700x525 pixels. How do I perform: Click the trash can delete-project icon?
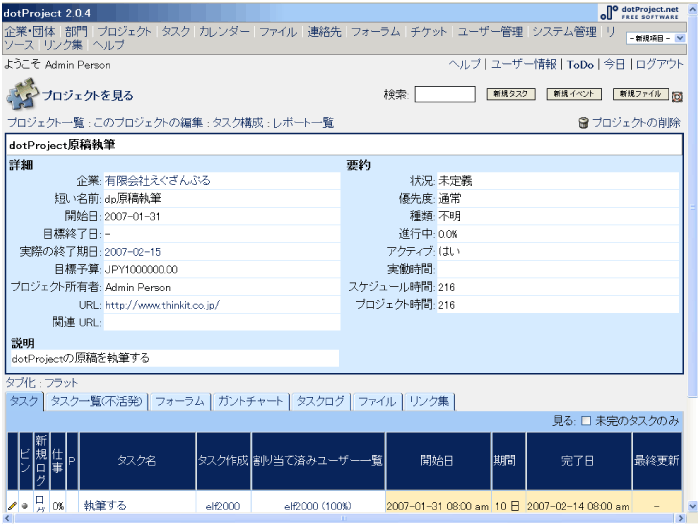(583, 123)
